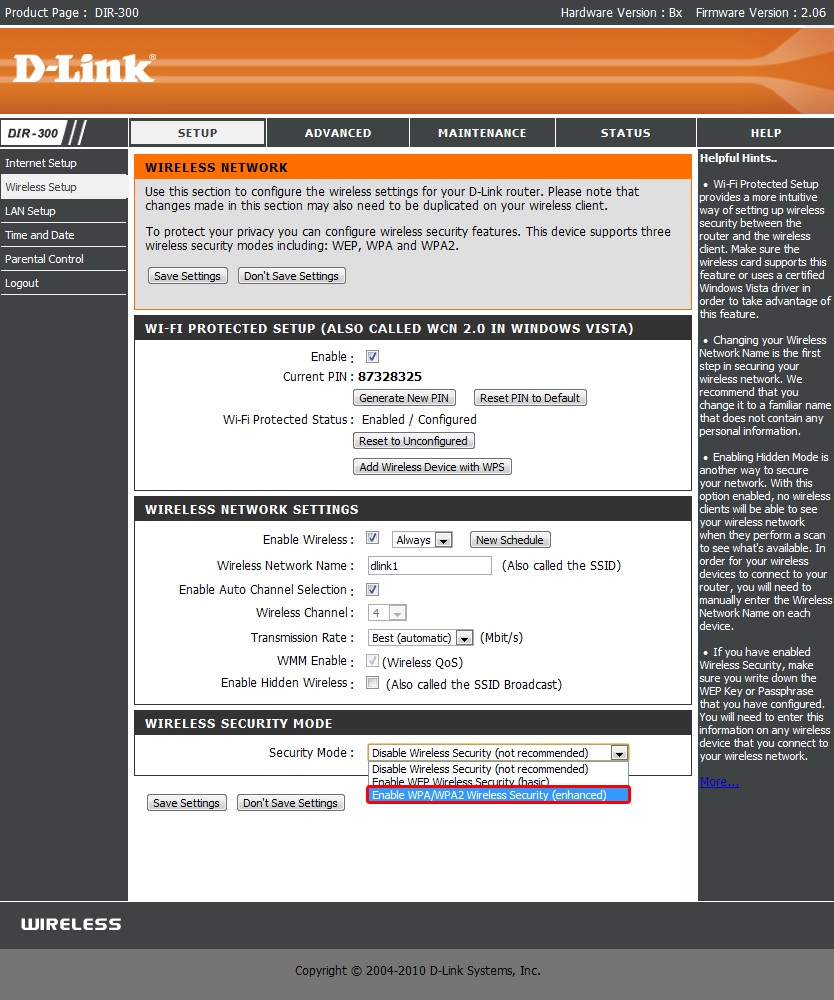Click Reset PIN to Default button

(530, 398)
